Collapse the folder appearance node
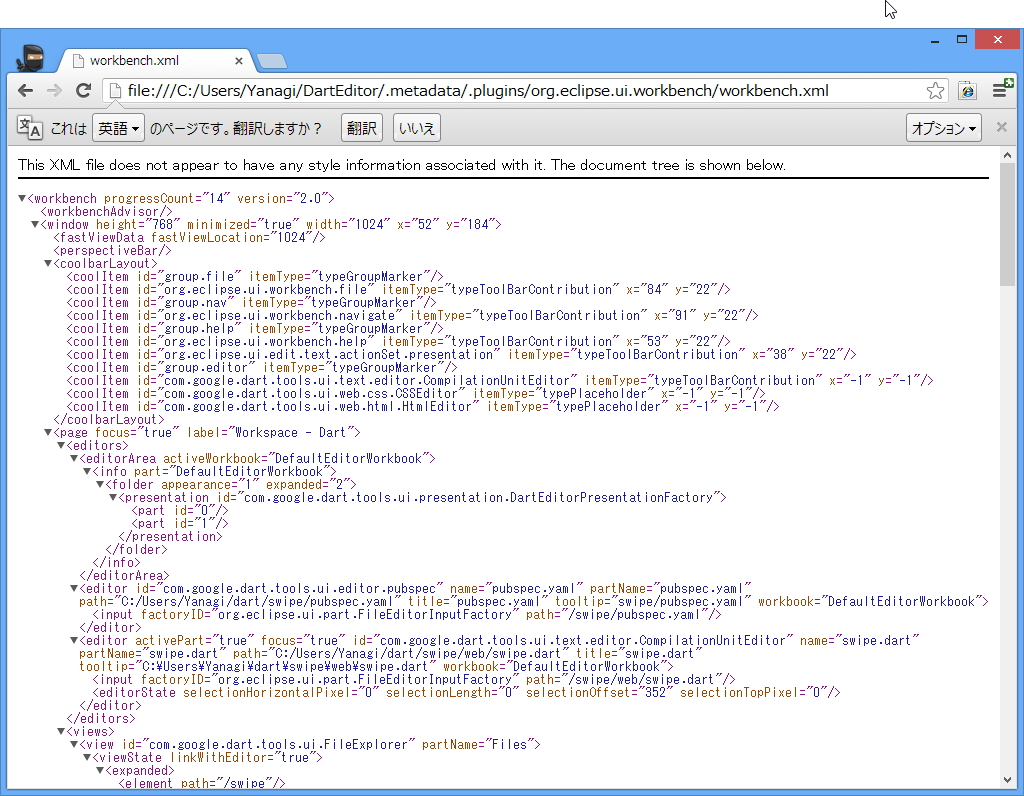Image resolution: width=1024 pixels, height=796 pixels. [x=101, y=485]
